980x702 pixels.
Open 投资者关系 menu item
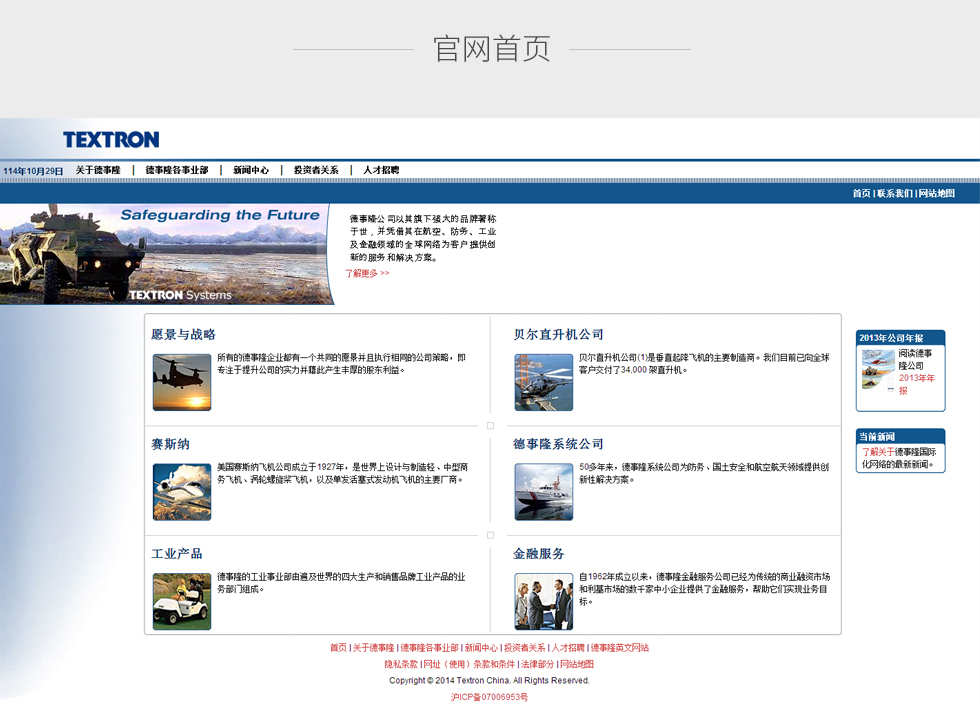click(x=316, y=170)
